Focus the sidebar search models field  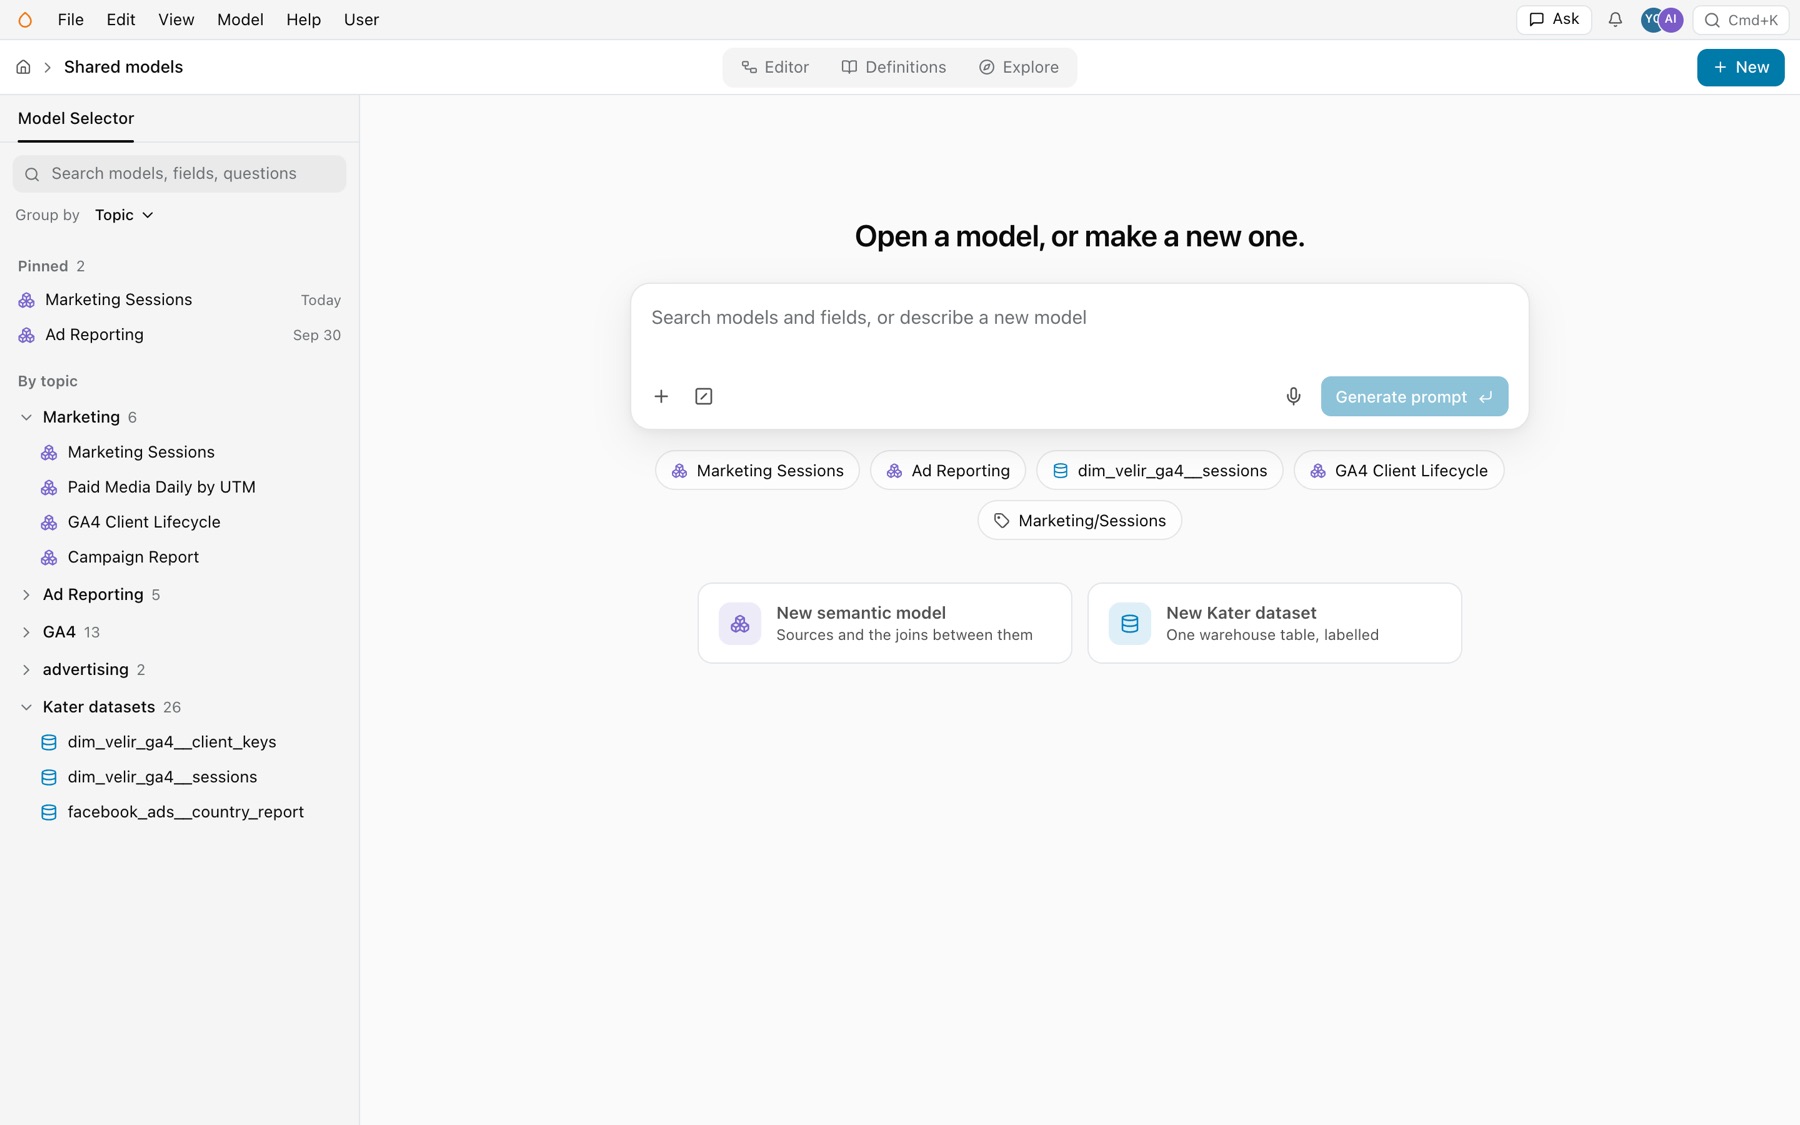pos(180,174)
